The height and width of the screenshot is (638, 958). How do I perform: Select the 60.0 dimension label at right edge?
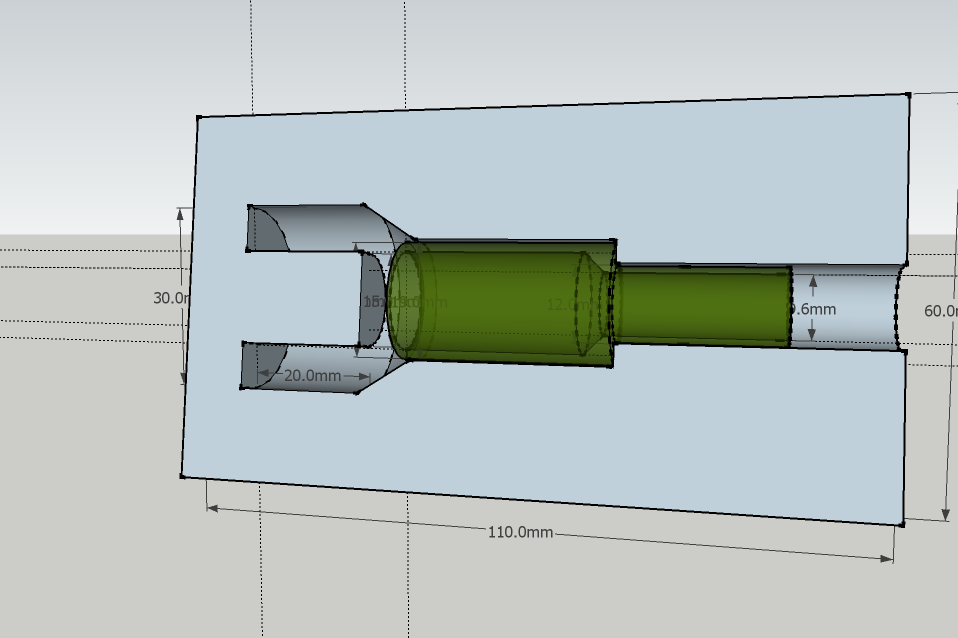click(x=940, y=311)
